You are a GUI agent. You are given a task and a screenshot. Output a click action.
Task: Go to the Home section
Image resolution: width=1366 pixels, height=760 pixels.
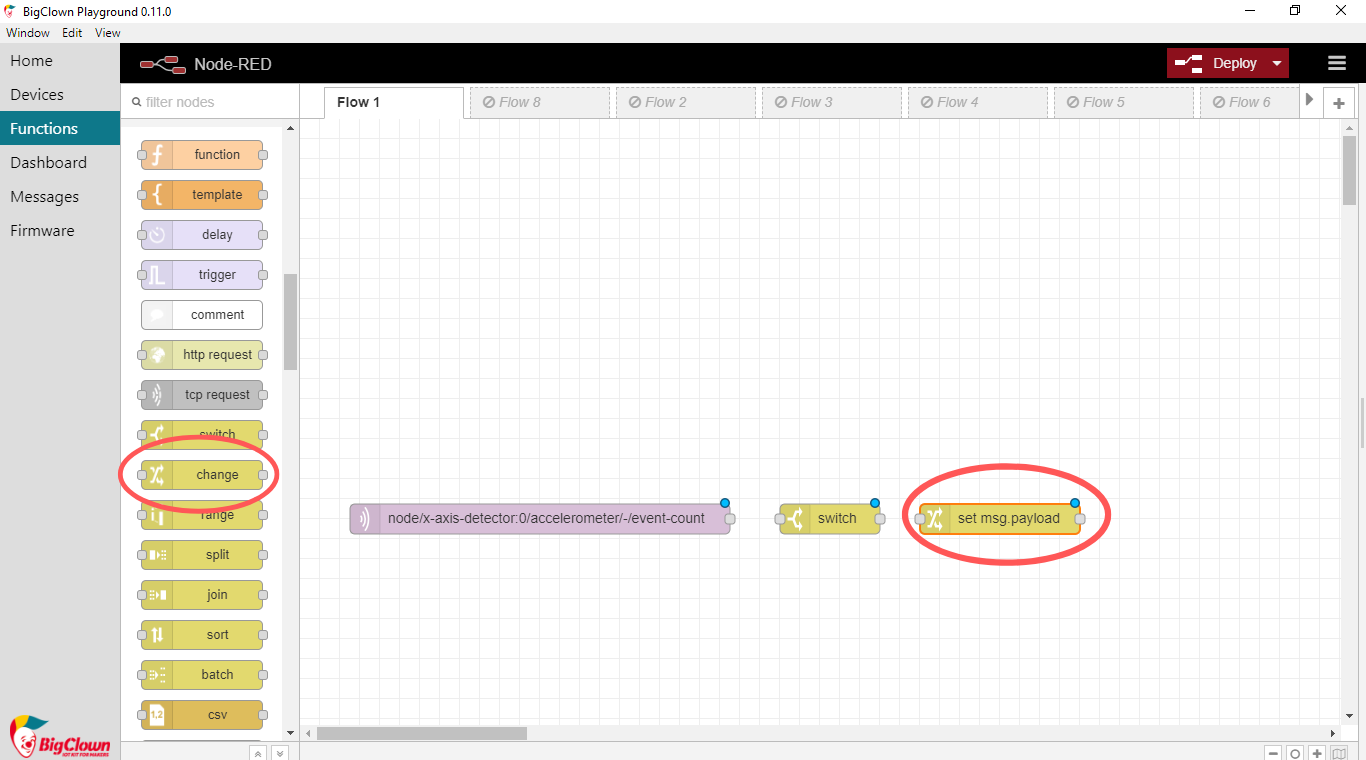pos(60,61)
